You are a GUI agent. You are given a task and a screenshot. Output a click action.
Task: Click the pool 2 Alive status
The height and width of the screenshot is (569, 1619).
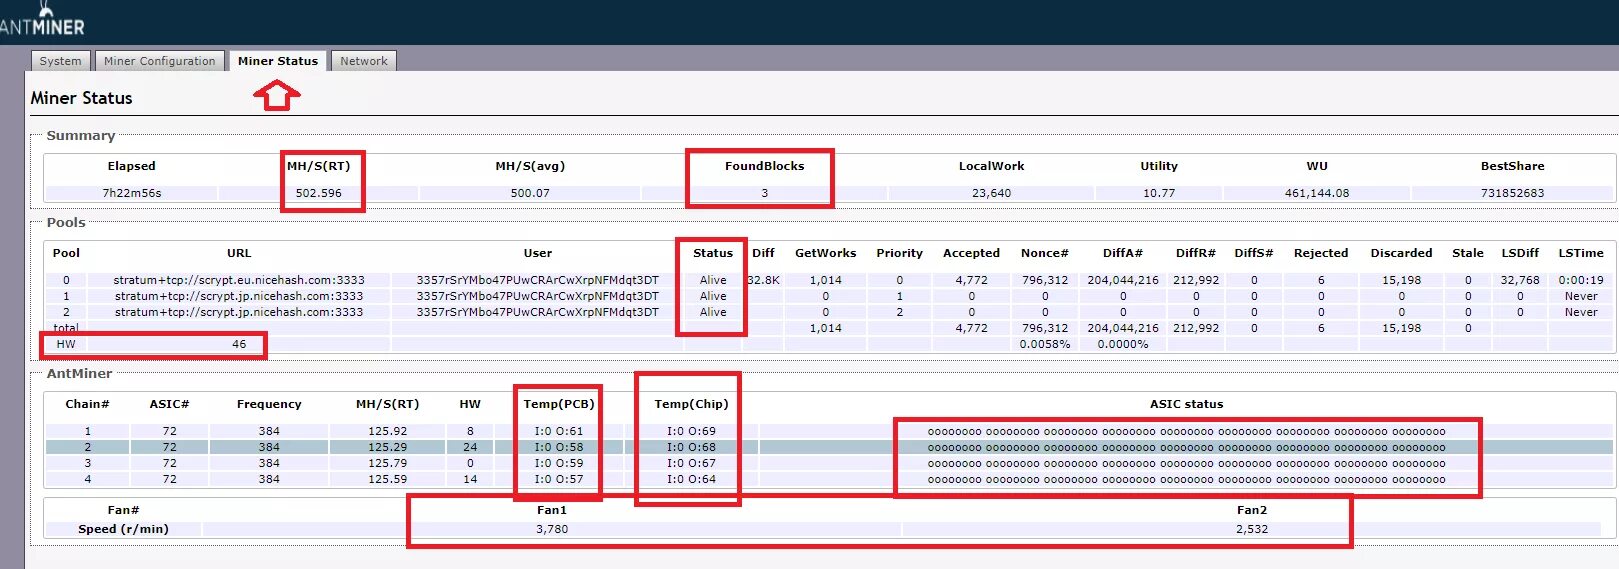(x=713, y=312)
